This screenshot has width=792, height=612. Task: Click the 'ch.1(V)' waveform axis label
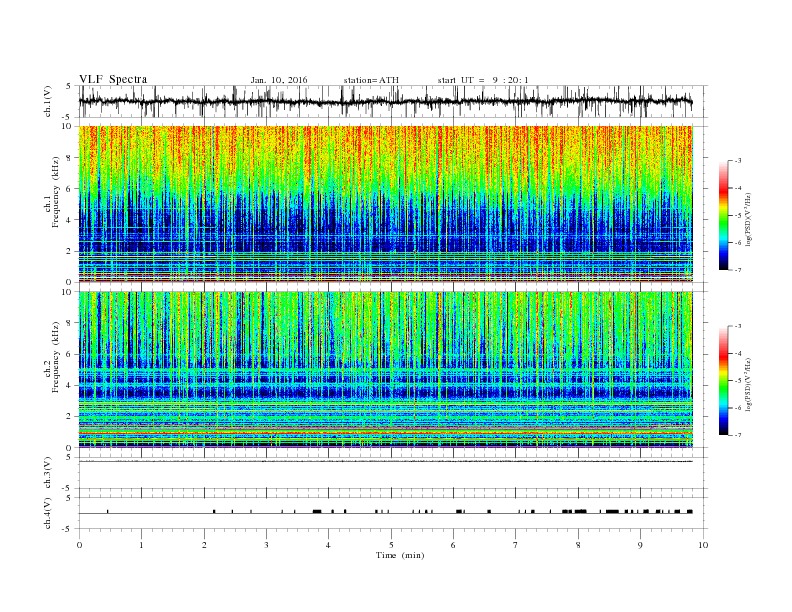pyautogui.click(x=48, y=101)
